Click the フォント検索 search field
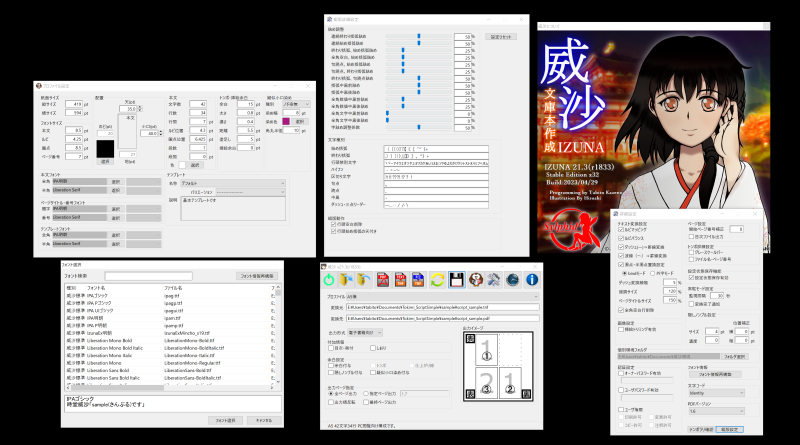 [x=148, y=276]
